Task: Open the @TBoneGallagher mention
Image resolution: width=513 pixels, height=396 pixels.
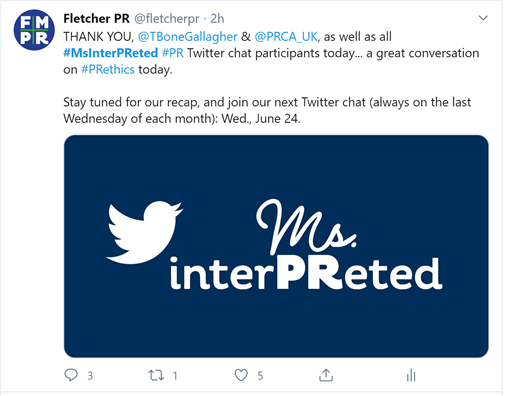Action: pos(188,36)
